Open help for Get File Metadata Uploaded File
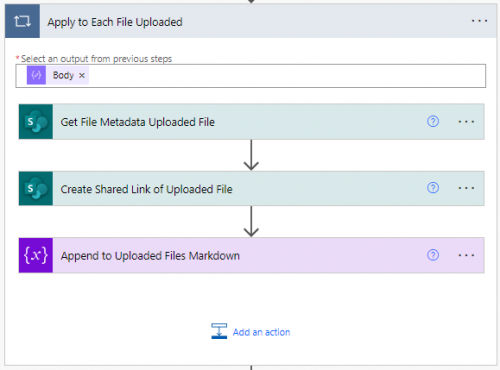The image size is (500, 370). (433, 121)
